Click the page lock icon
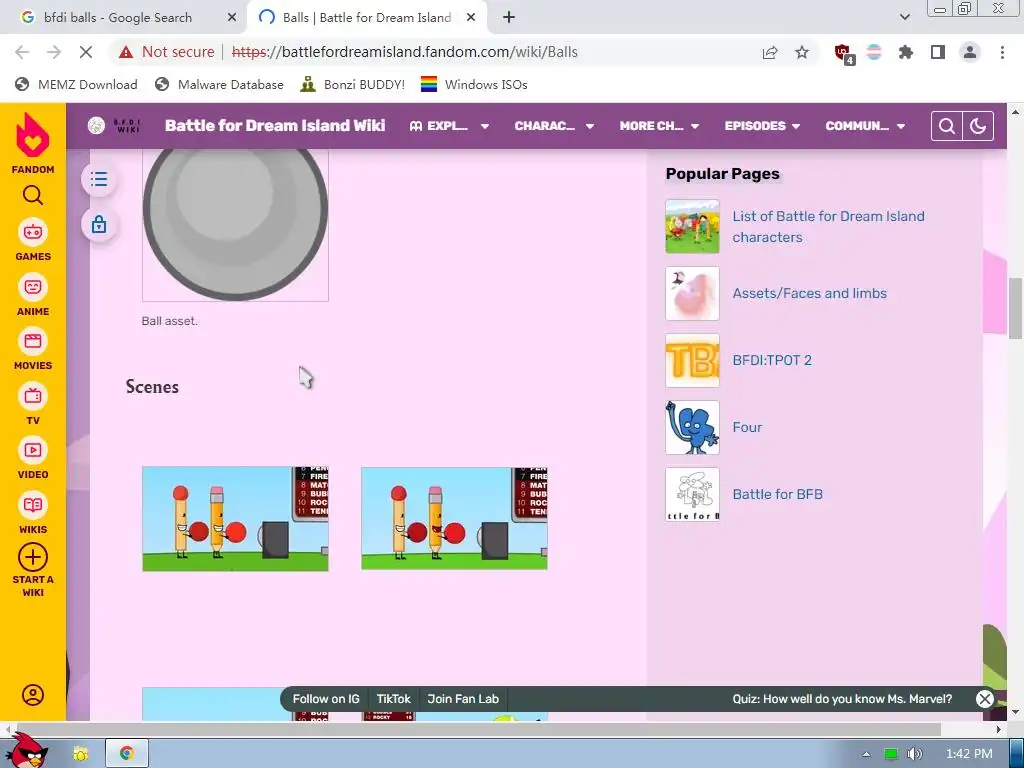The image size is (1024, 768). coord(99,225)
